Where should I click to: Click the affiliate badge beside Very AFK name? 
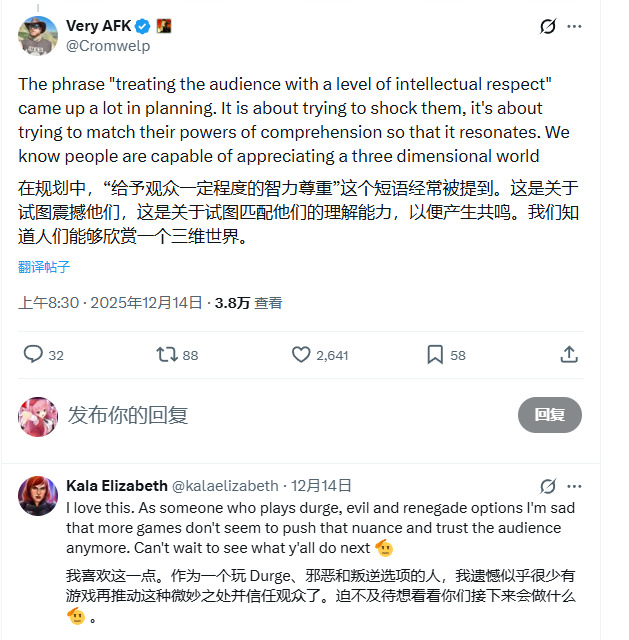164,25
